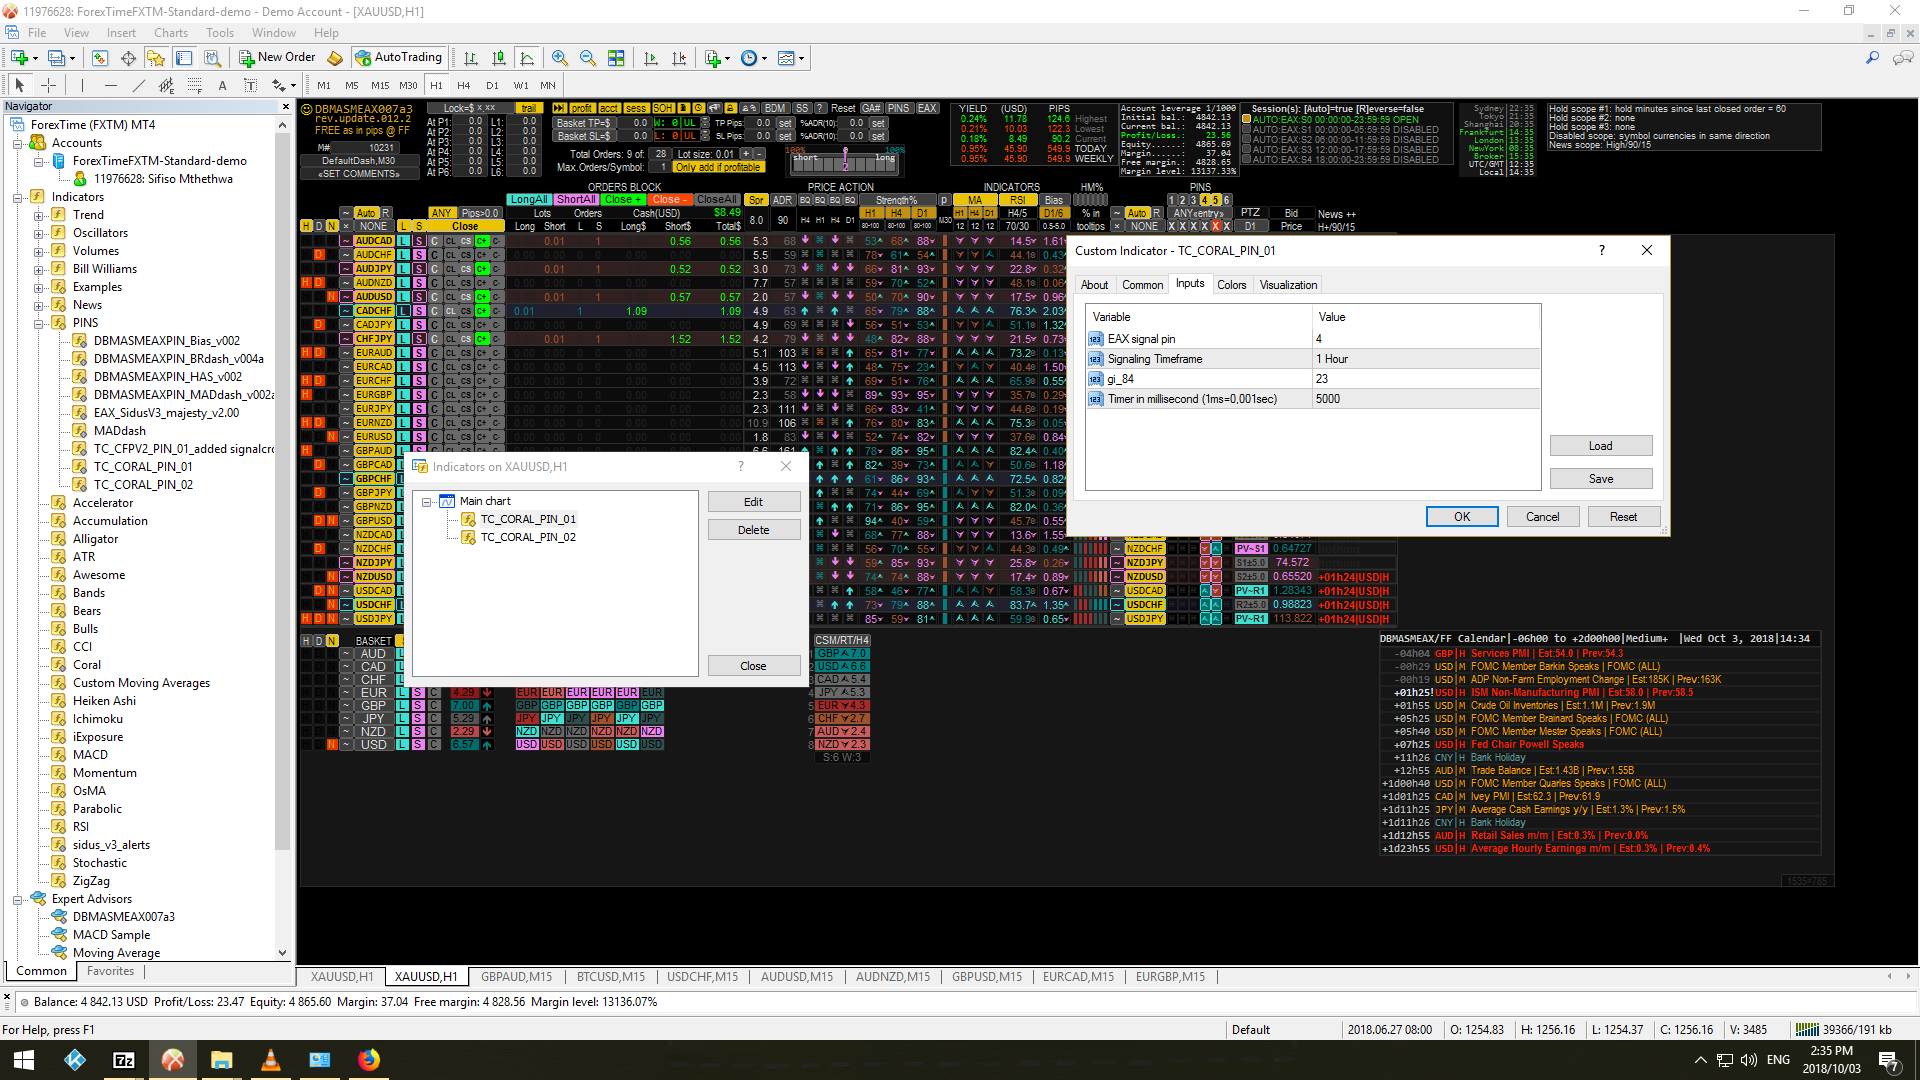
Task: Open templates dropdown arrow
Action: [801, 58]
